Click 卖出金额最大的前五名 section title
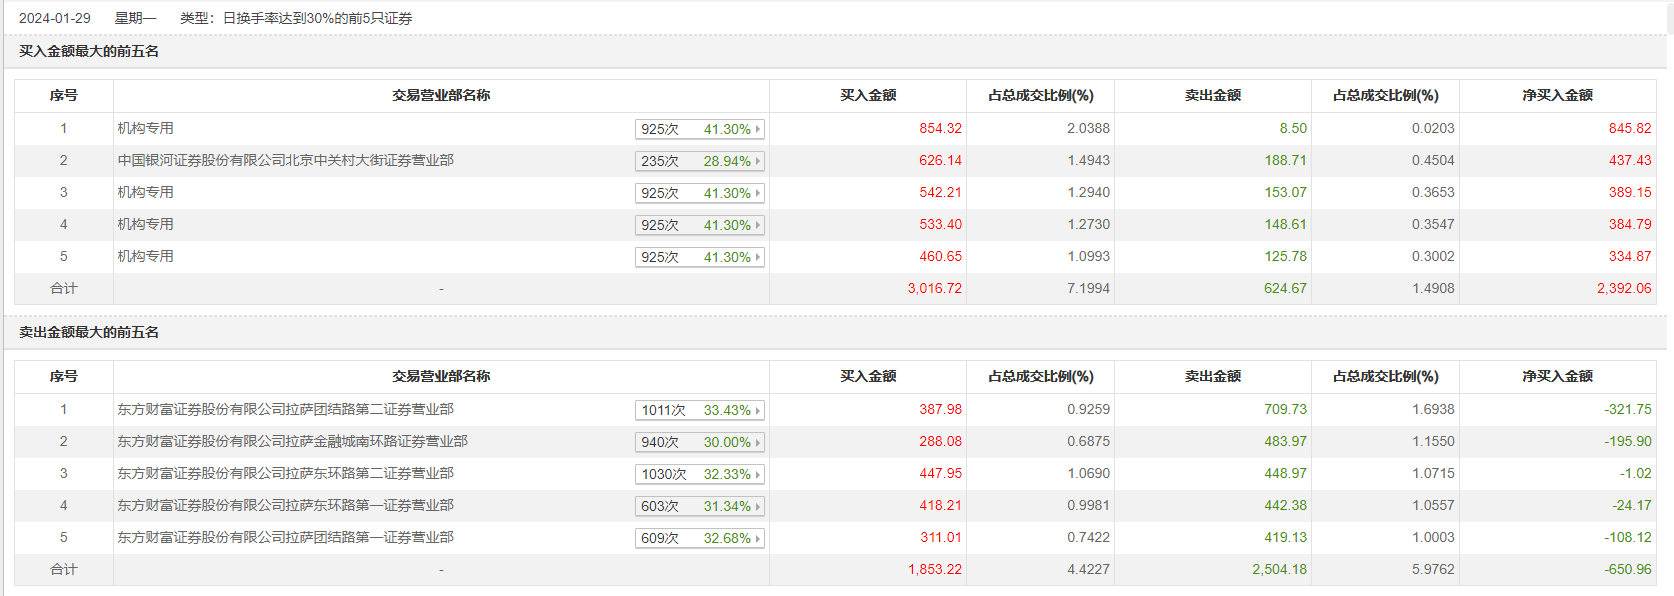Screen dimensions: 1674x596 (89, 332)
